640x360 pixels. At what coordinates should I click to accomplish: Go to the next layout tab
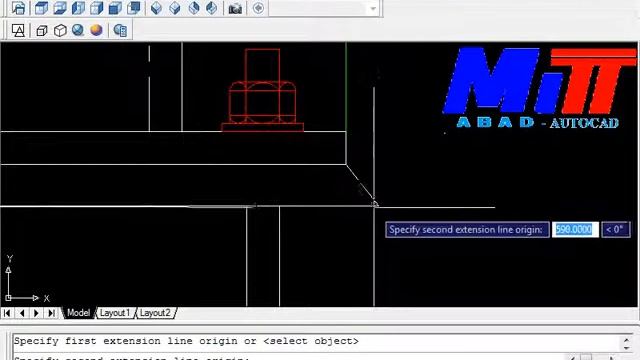[x=36, y=313]
